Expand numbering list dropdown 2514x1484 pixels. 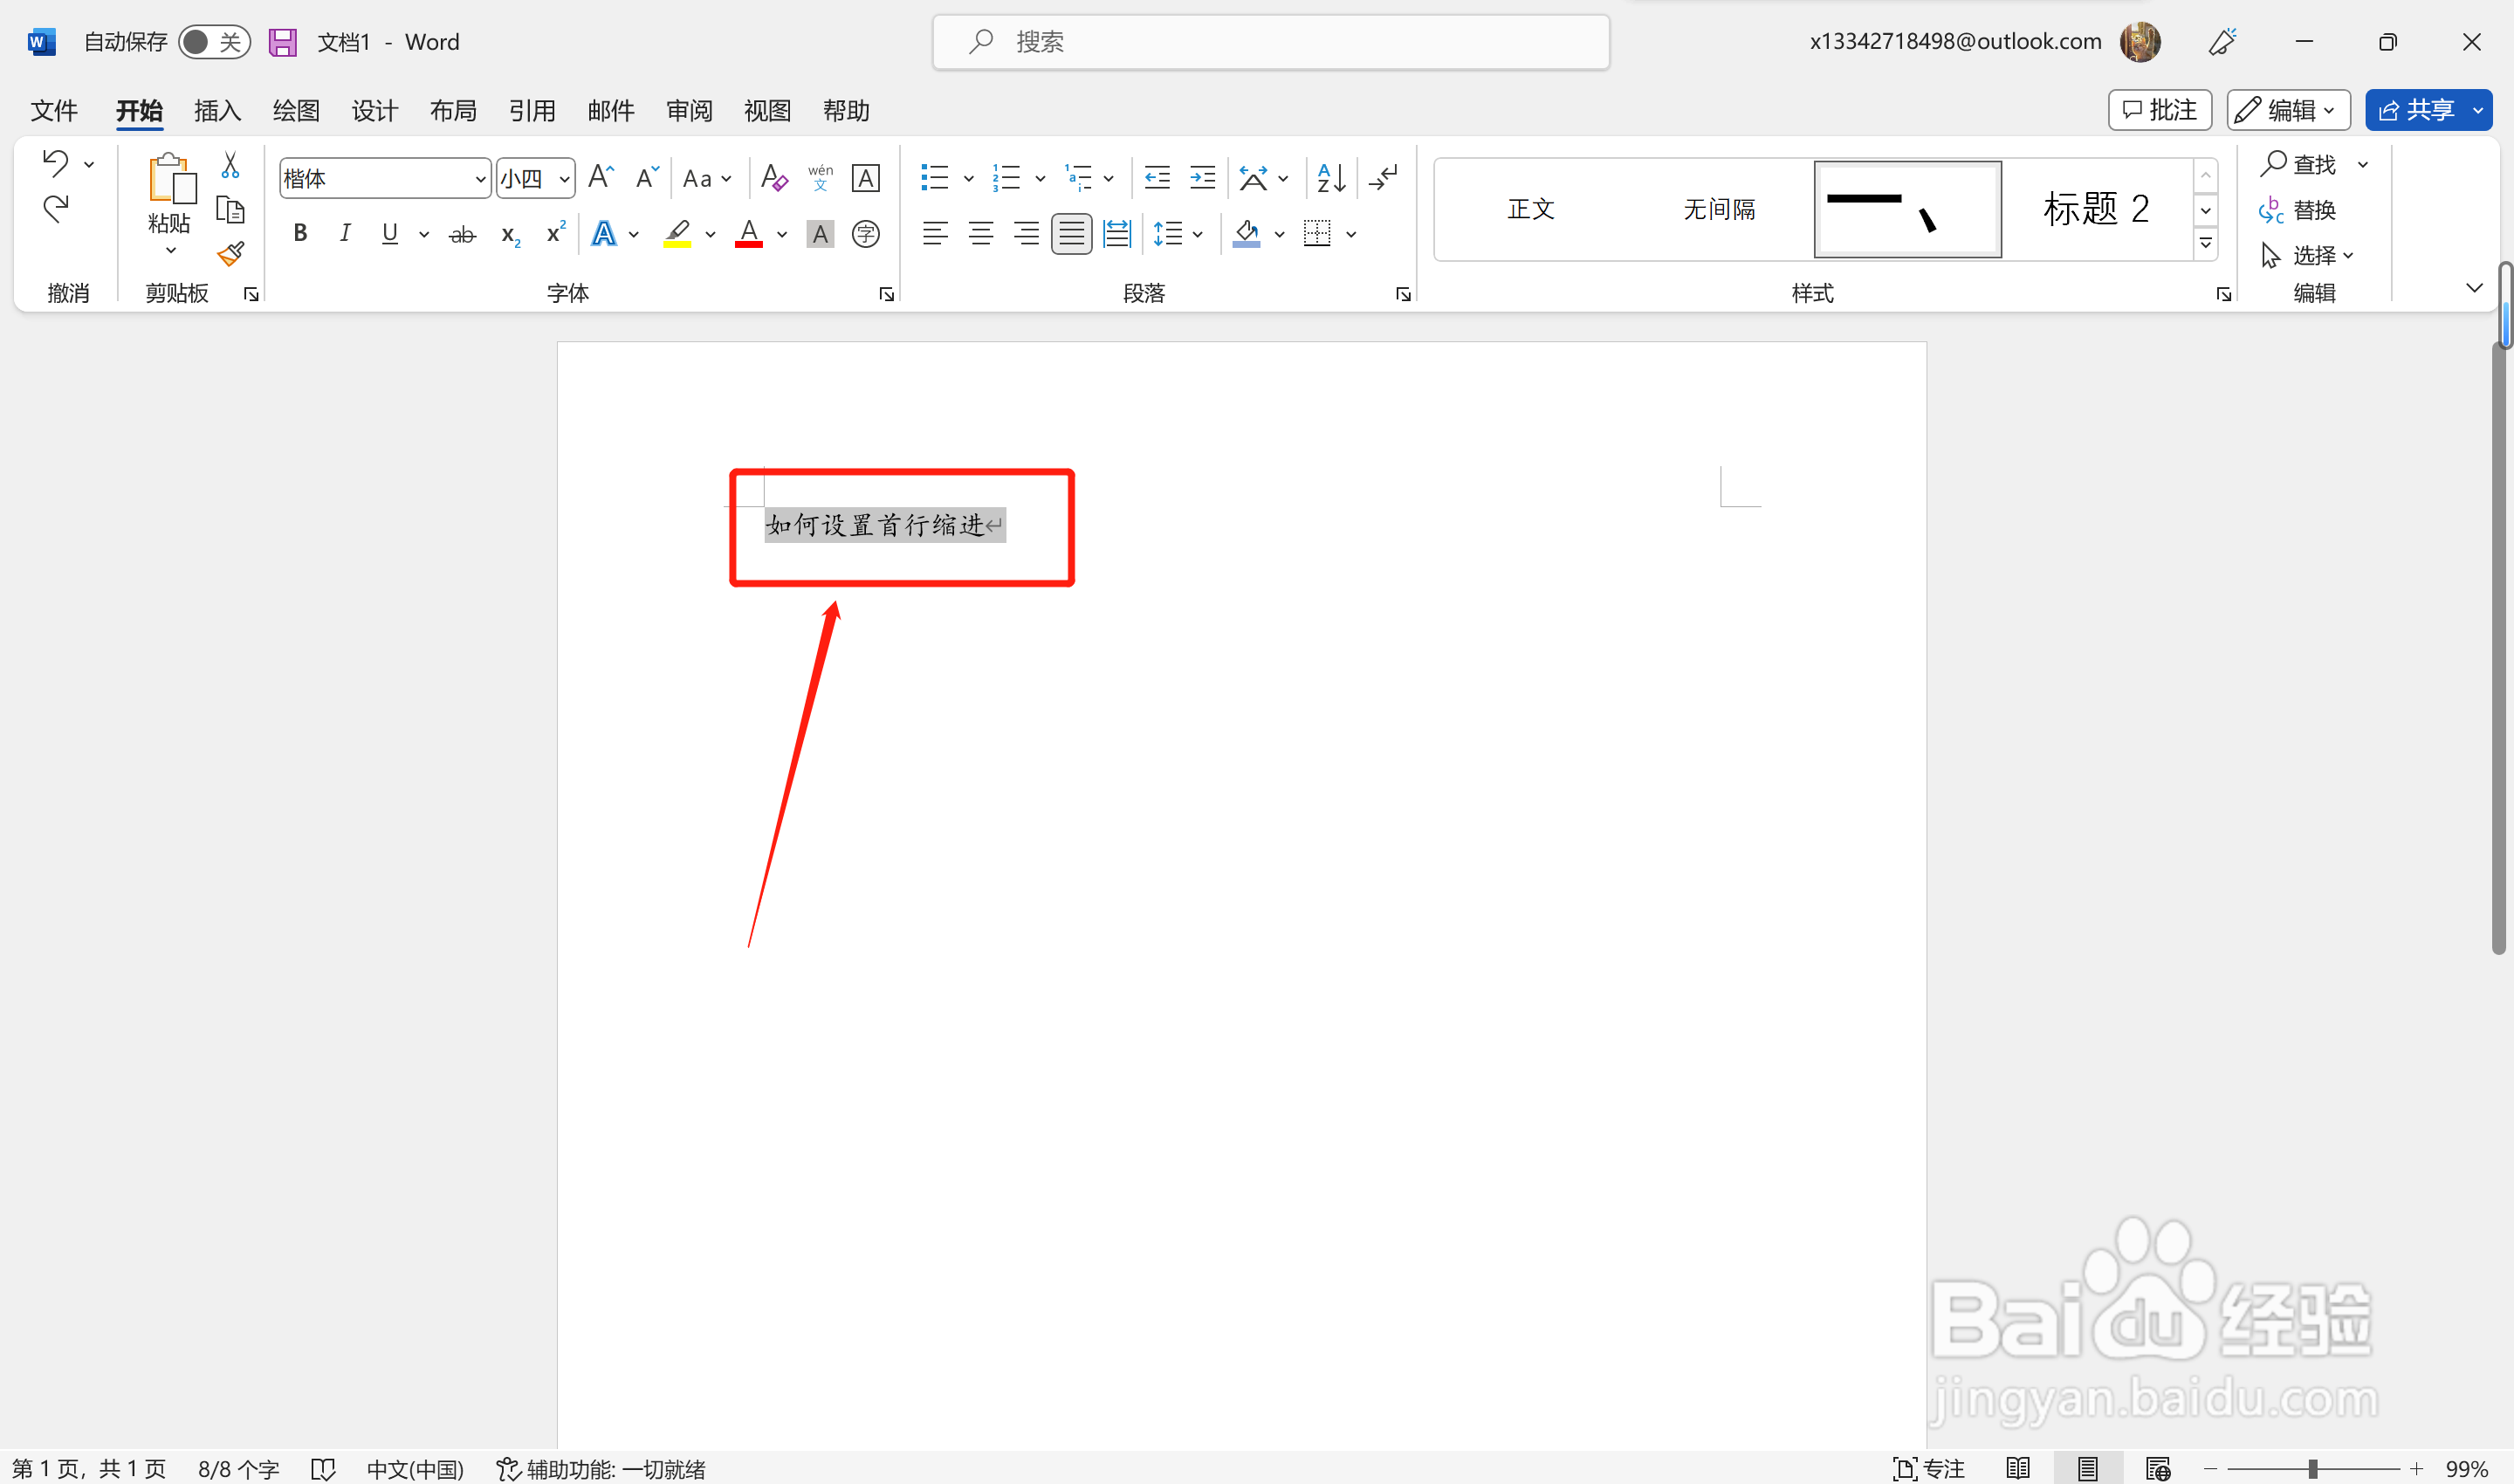[1040, 179]
